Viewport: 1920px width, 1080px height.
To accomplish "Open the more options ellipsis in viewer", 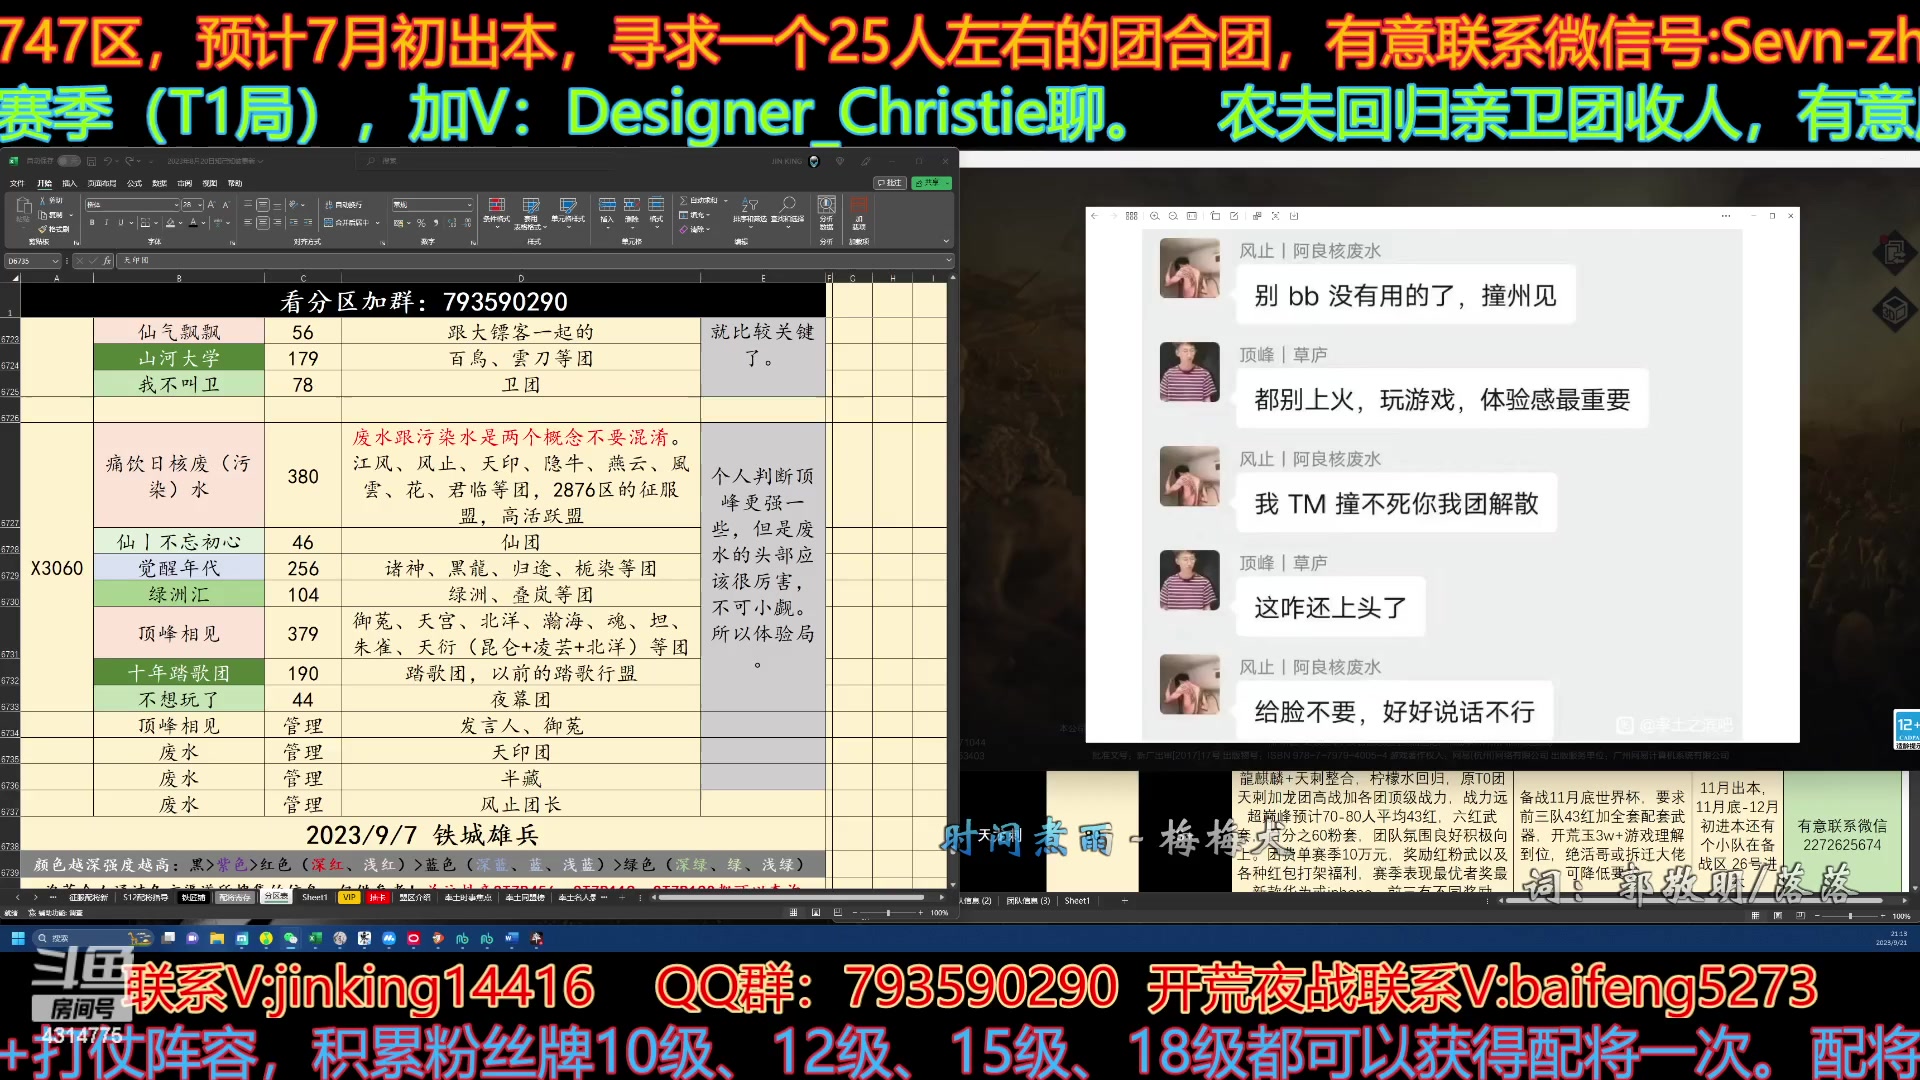I will click(1725, 216).
